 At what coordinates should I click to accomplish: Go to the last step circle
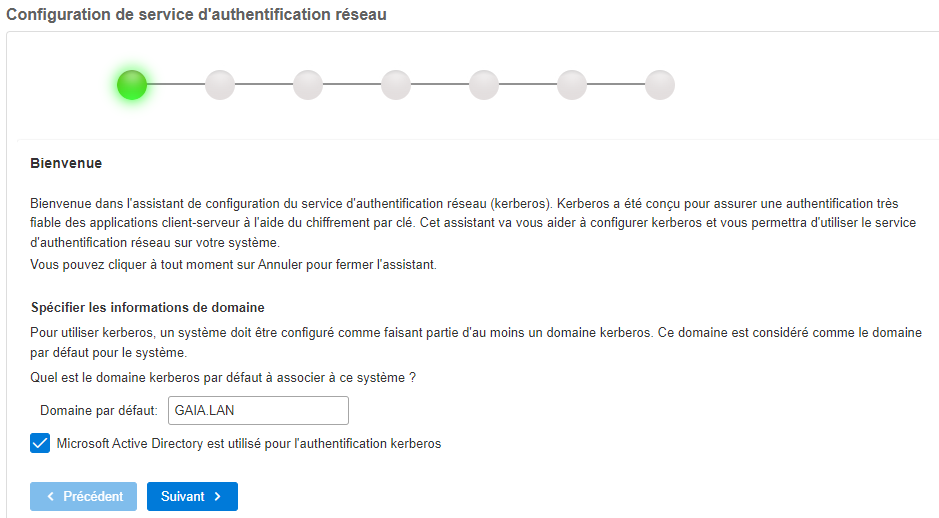[660, 84]
